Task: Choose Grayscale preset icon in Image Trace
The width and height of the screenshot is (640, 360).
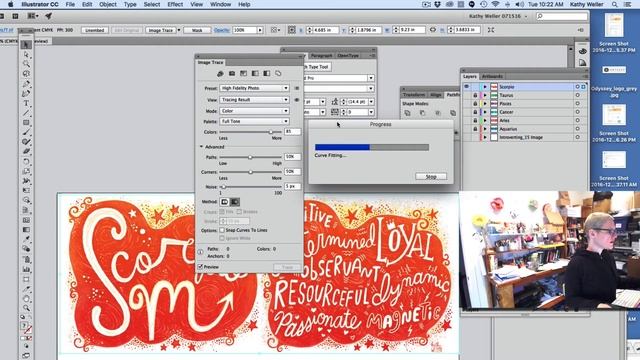Action: [x=255, y=73]
